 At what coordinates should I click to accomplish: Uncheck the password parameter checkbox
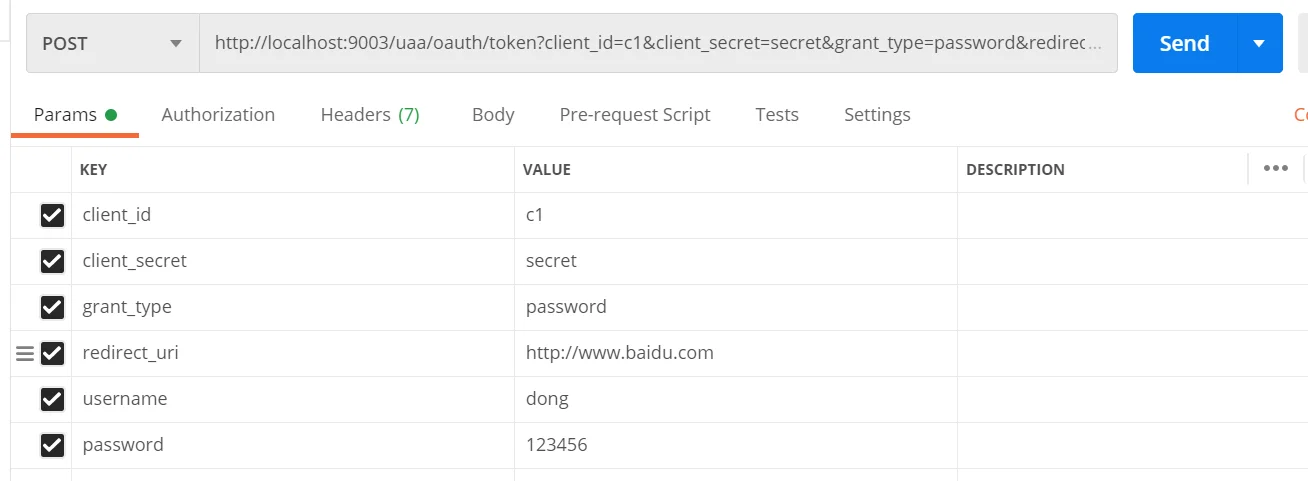[x=52, y=445]
